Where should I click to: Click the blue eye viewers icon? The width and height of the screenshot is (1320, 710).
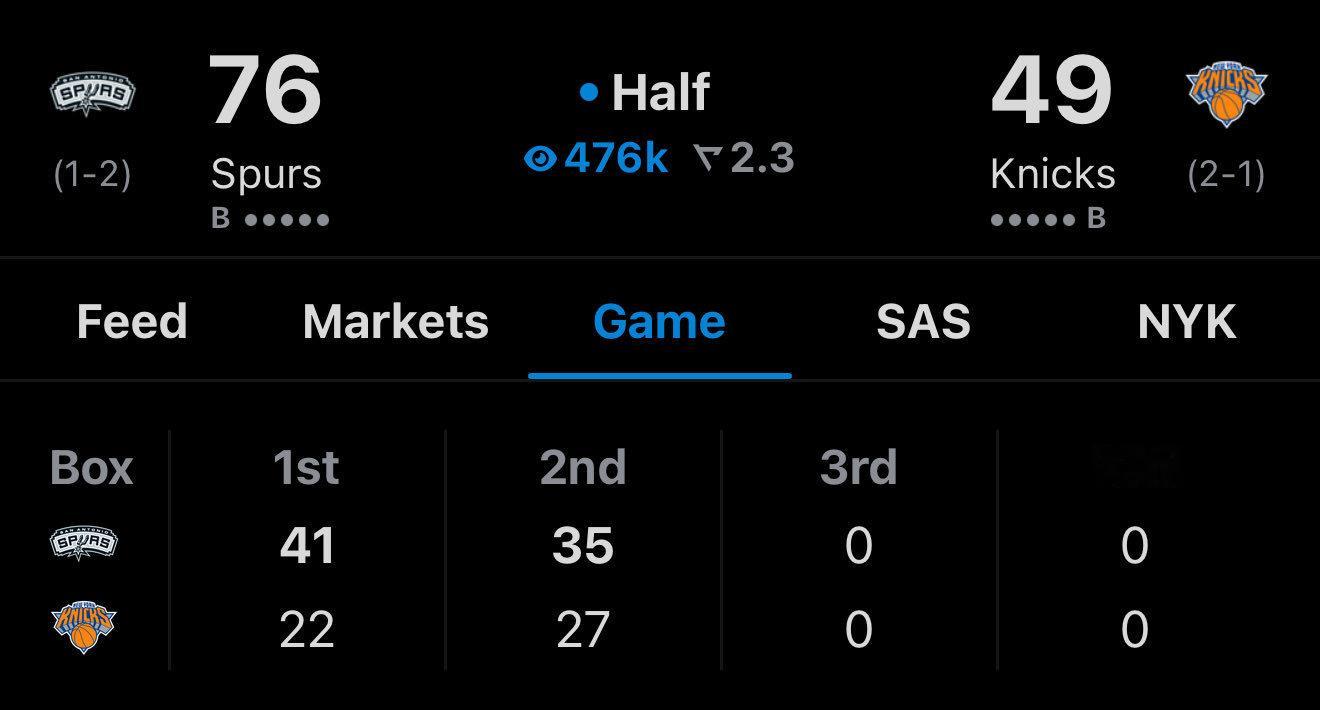(540, 158)
